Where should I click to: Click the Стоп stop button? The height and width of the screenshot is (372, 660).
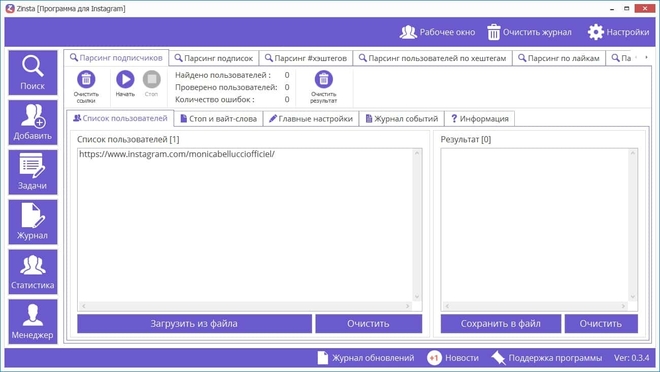(x=152, y=79)
